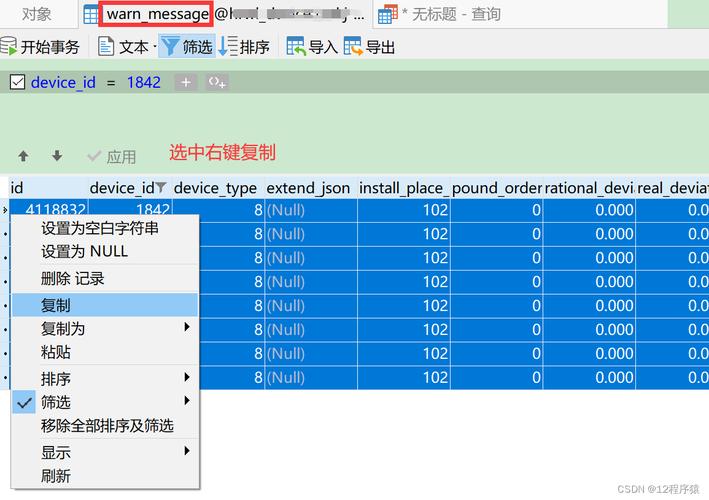Click the first row's current-record arrow indicator
709x500 pixels.
coord(5,210)
